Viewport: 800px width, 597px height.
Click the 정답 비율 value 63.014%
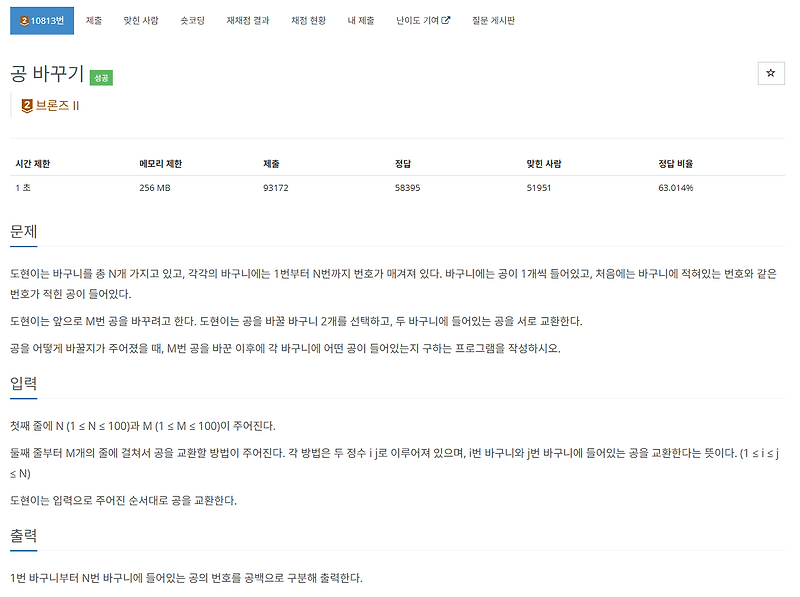pos(676,186)
